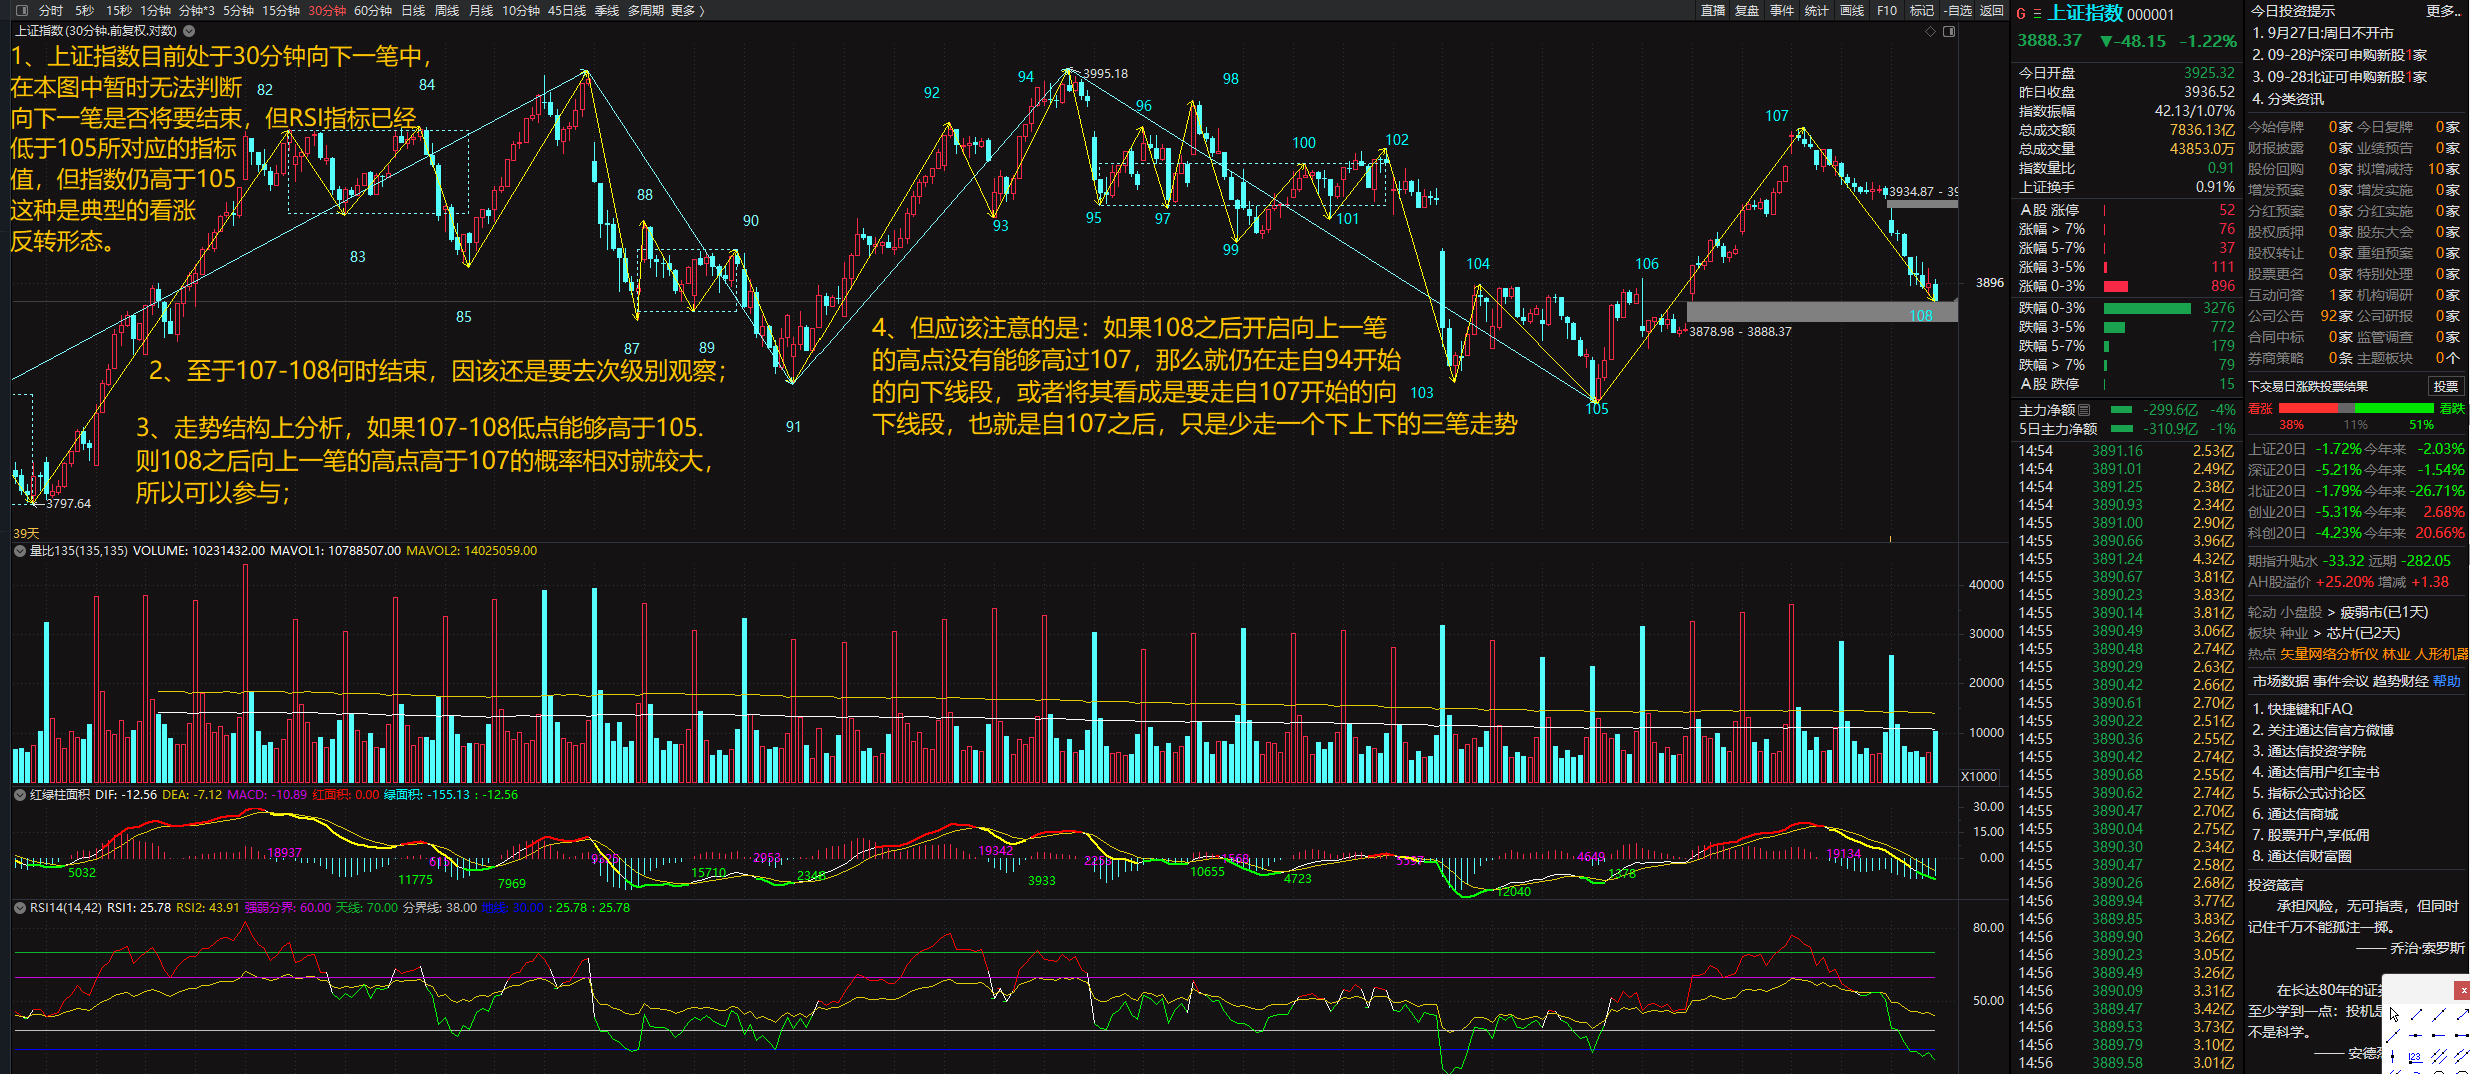Open the 帮助 help link

click(2447, 681)
